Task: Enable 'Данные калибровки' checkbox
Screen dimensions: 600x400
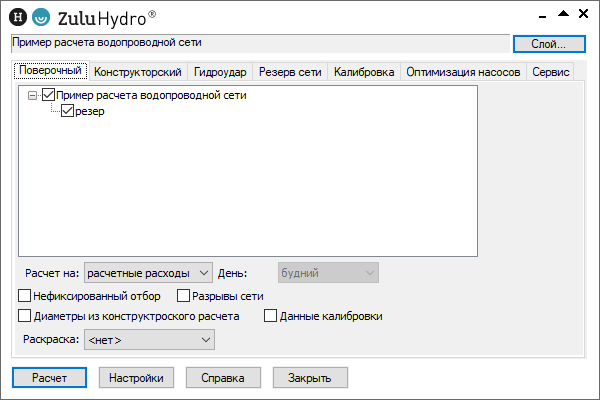Action: point(271,316)
